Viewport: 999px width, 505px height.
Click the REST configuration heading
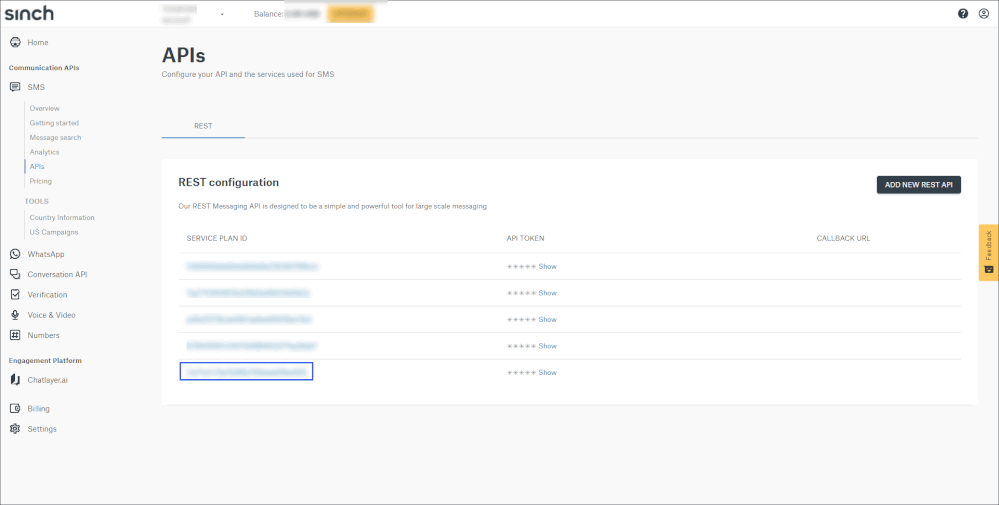pos(229,183)
